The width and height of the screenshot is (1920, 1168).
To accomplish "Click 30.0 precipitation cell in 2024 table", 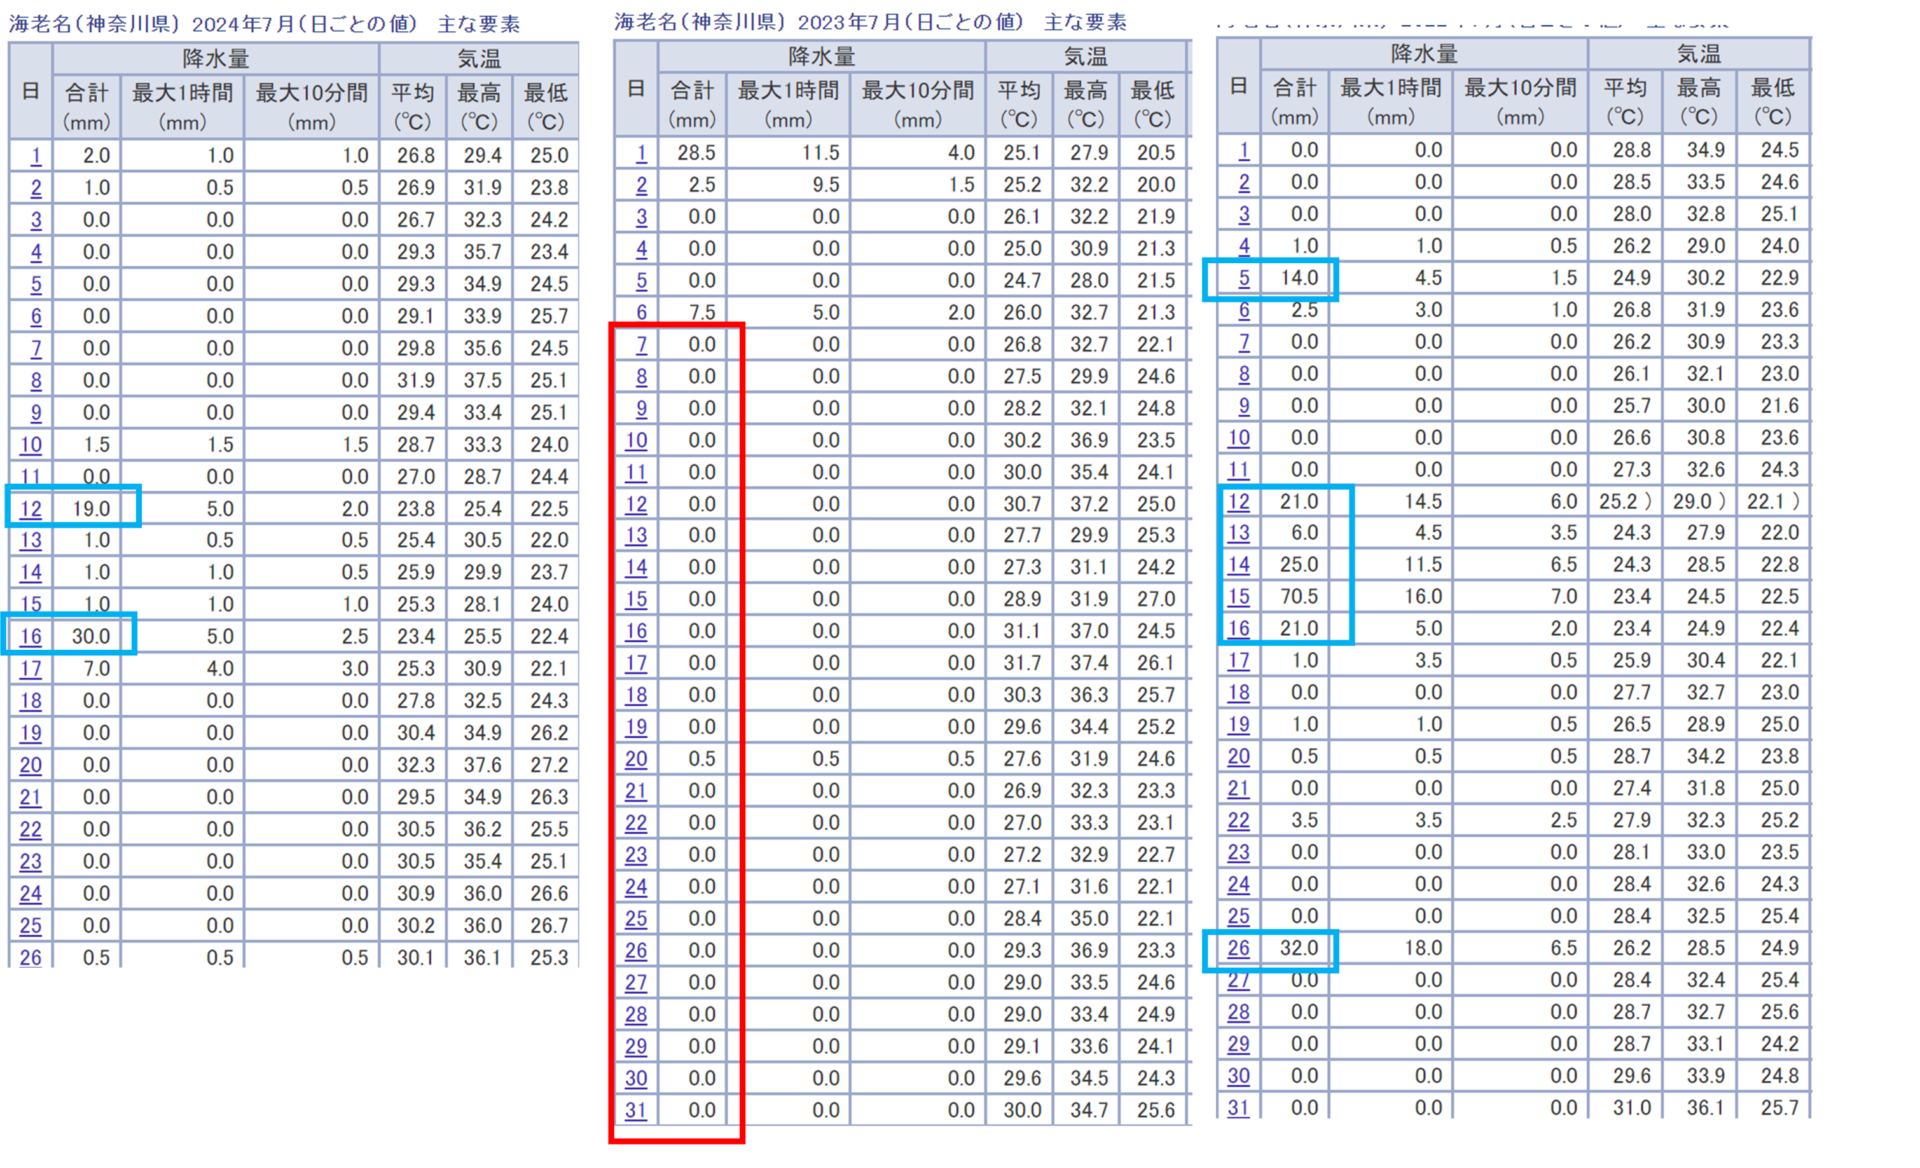I will pyautogui.click(x=91, y=637).
